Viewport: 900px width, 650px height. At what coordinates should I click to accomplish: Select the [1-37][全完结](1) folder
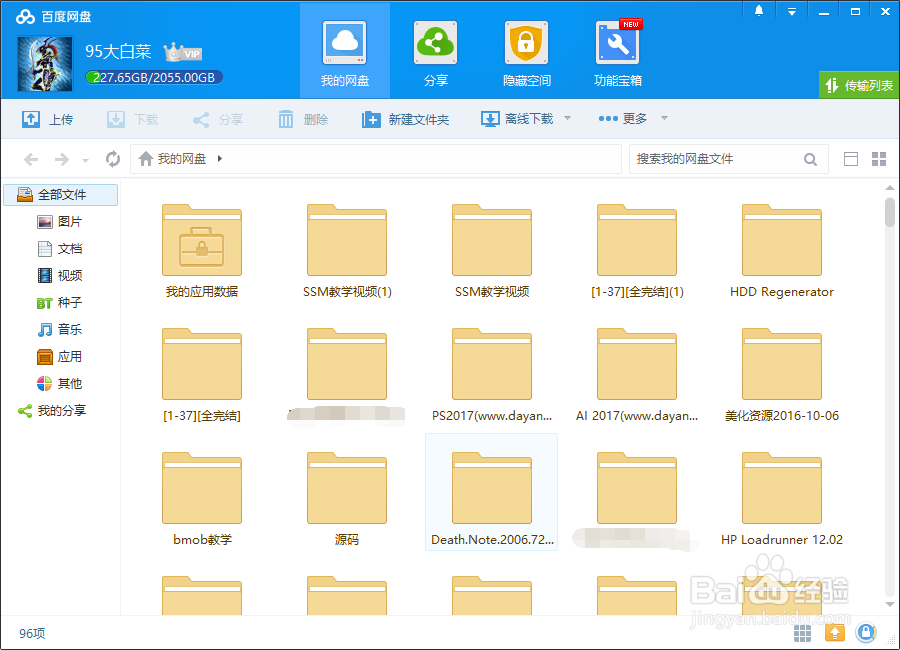click(637, 252)
